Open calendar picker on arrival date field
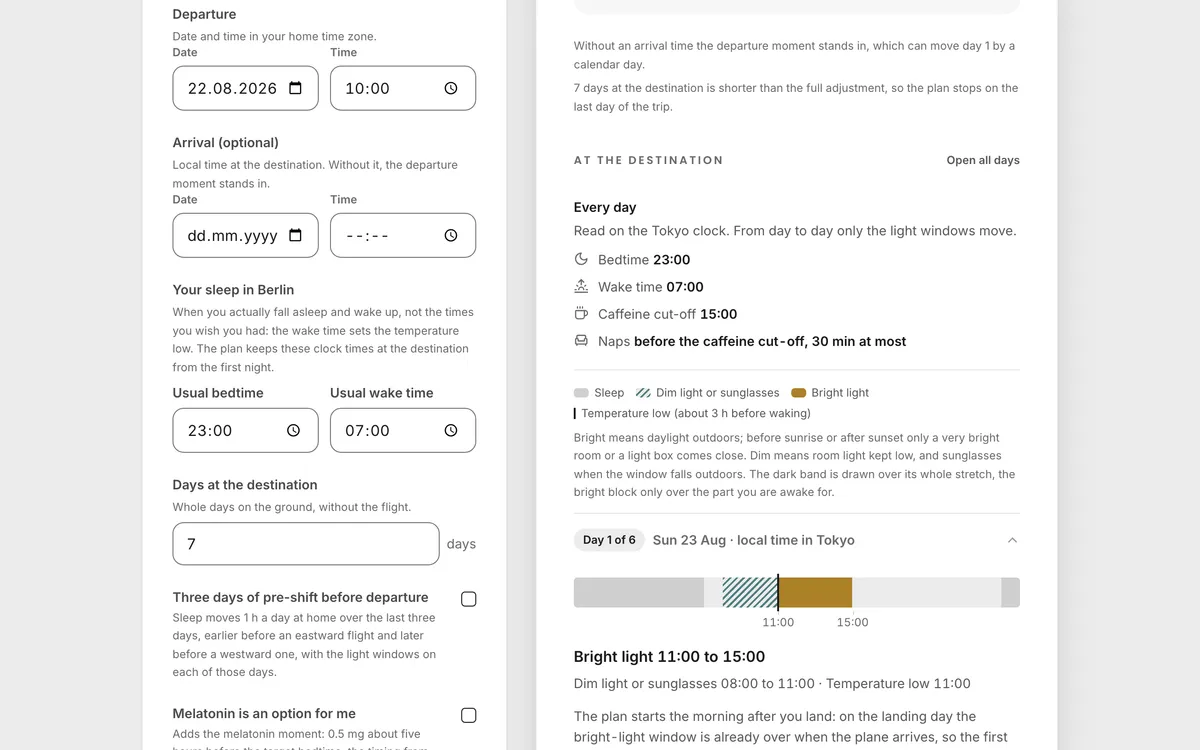Viewport: 1200px width, 750px height. pos(295,235)
